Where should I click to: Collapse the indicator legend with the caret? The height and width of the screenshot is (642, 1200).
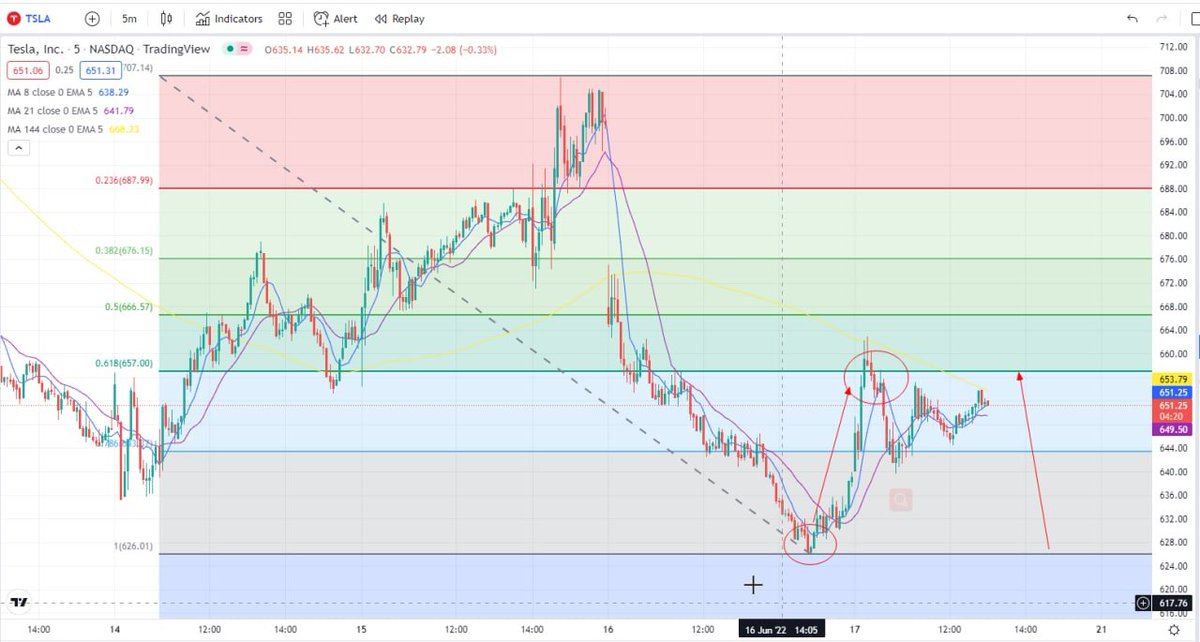point(18,147)
